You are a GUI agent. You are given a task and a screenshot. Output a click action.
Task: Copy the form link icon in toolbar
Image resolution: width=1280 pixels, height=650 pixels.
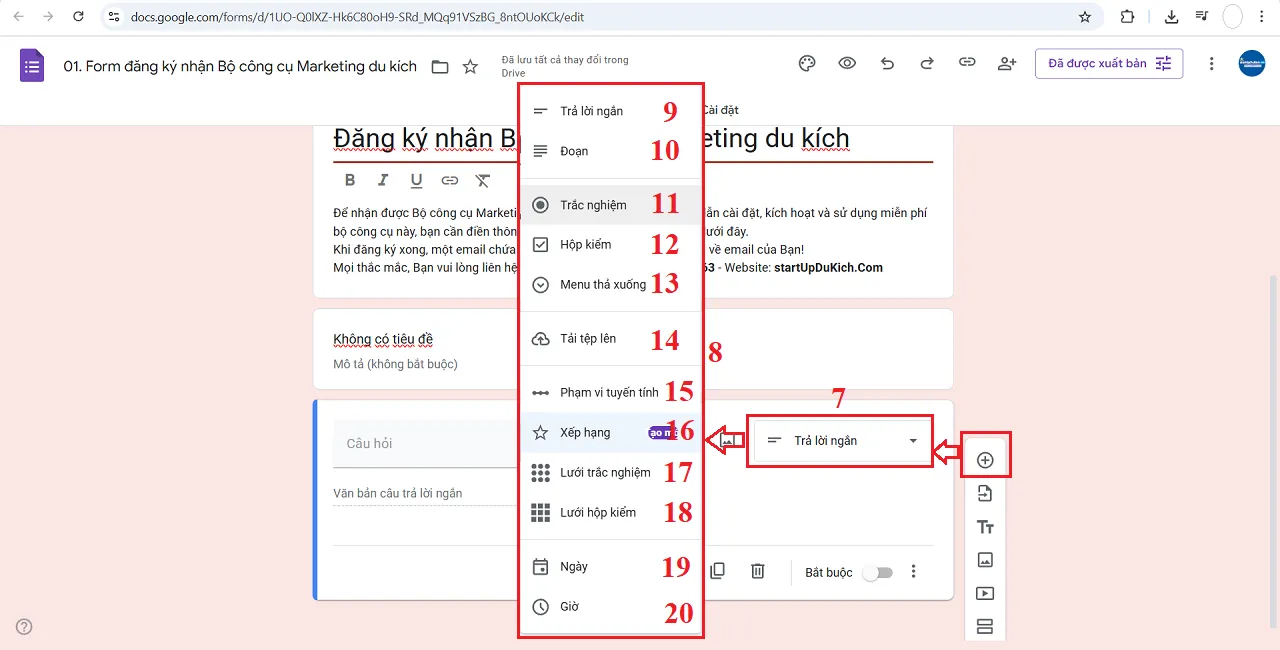(x=967, y=62)
